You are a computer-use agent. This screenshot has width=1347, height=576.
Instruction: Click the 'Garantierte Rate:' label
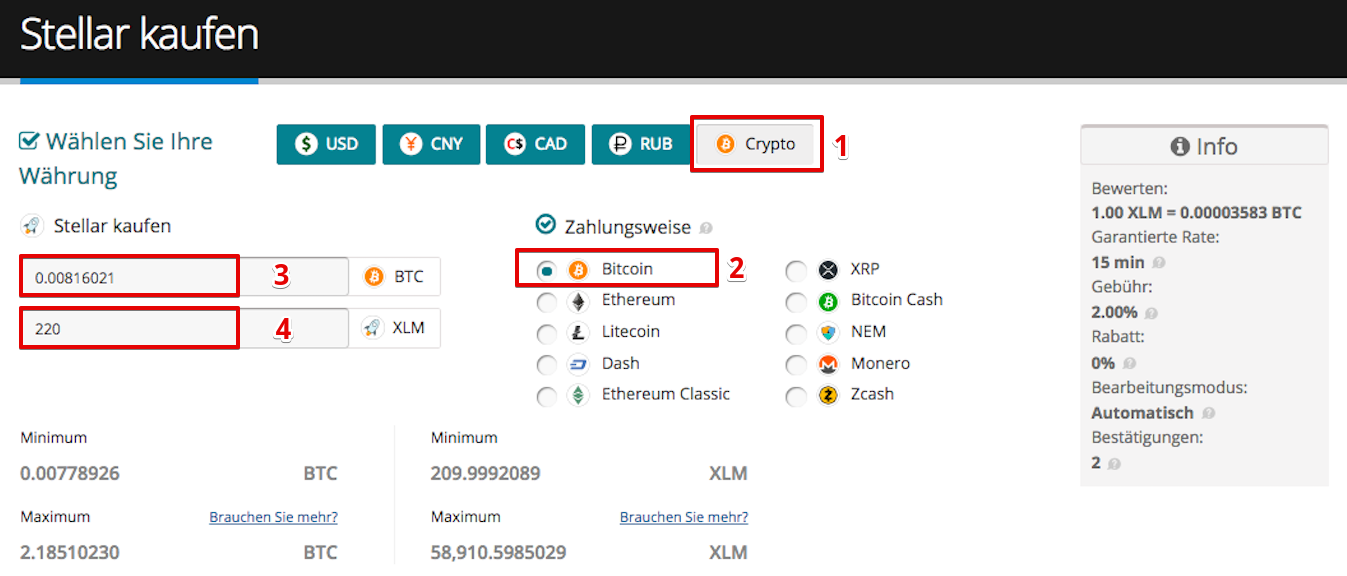1156,238
